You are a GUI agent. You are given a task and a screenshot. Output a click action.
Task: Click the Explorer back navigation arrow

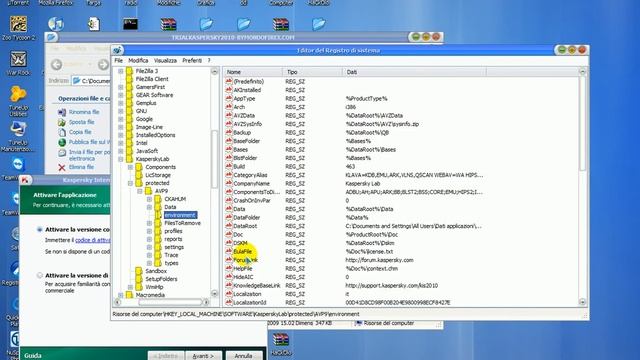56,64
